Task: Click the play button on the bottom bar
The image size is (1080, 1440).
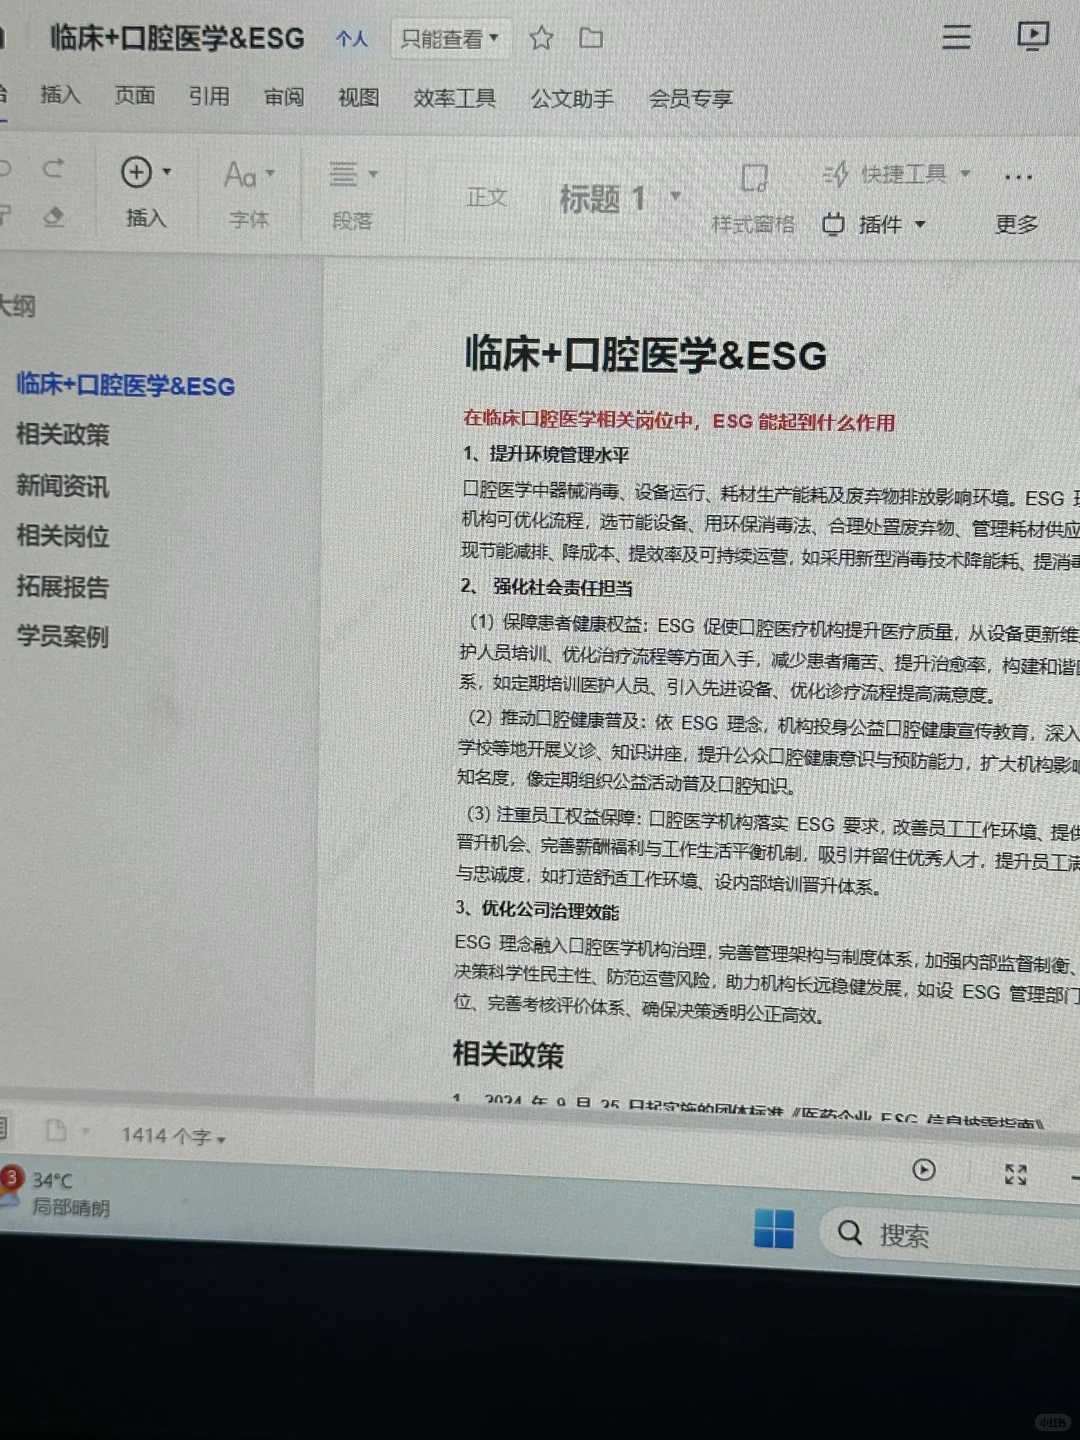Action: pos(924,1171)
